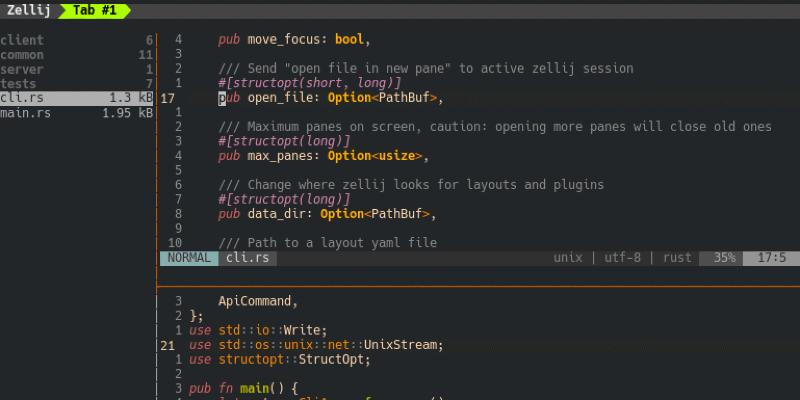Expand the common folder entry

(x=22, y=55)
